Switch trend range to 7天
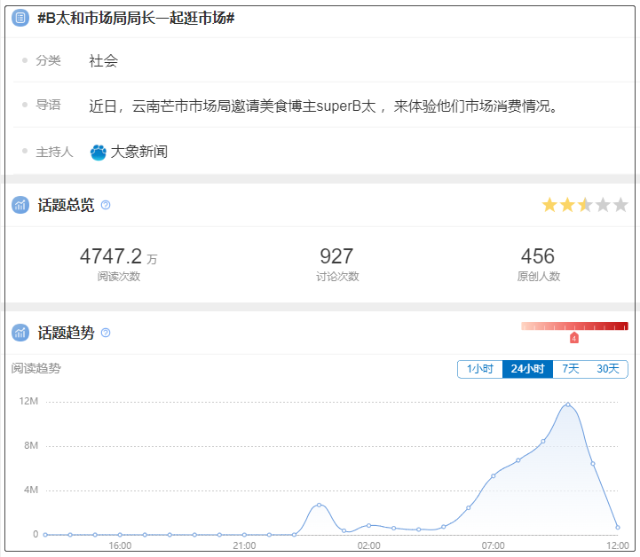Viewport: 640px width, 557px height. tap(570, 369)
